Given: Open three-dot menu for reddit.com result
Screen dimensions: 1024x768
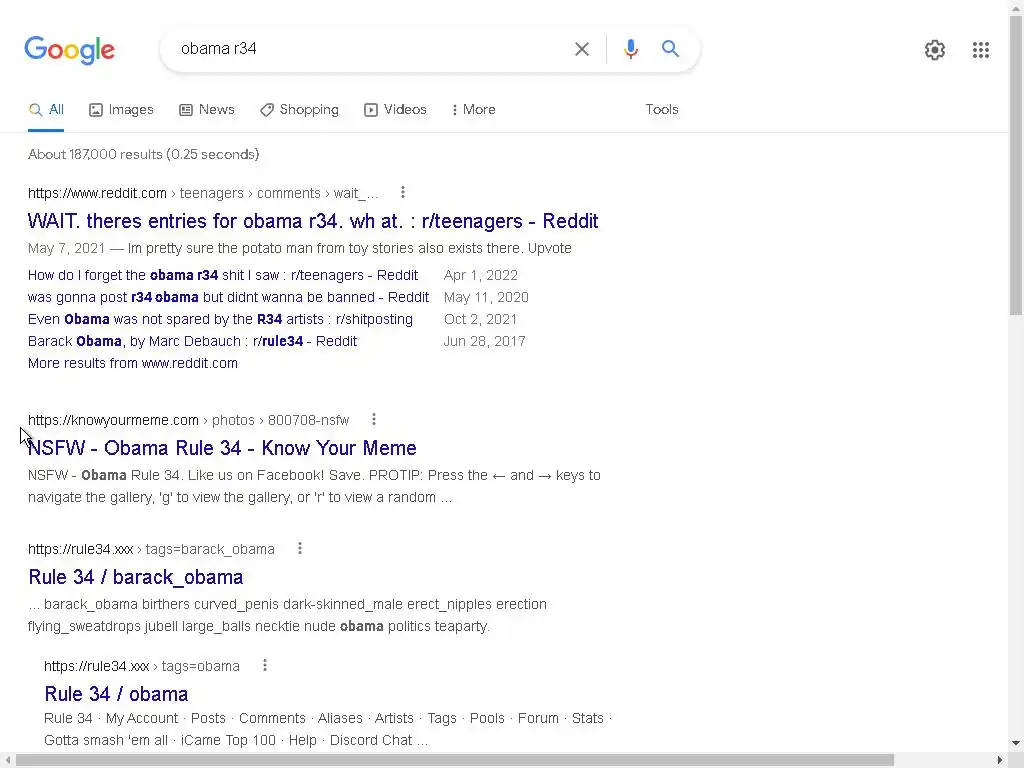Looking at the screenshot, I should [402, 192].
